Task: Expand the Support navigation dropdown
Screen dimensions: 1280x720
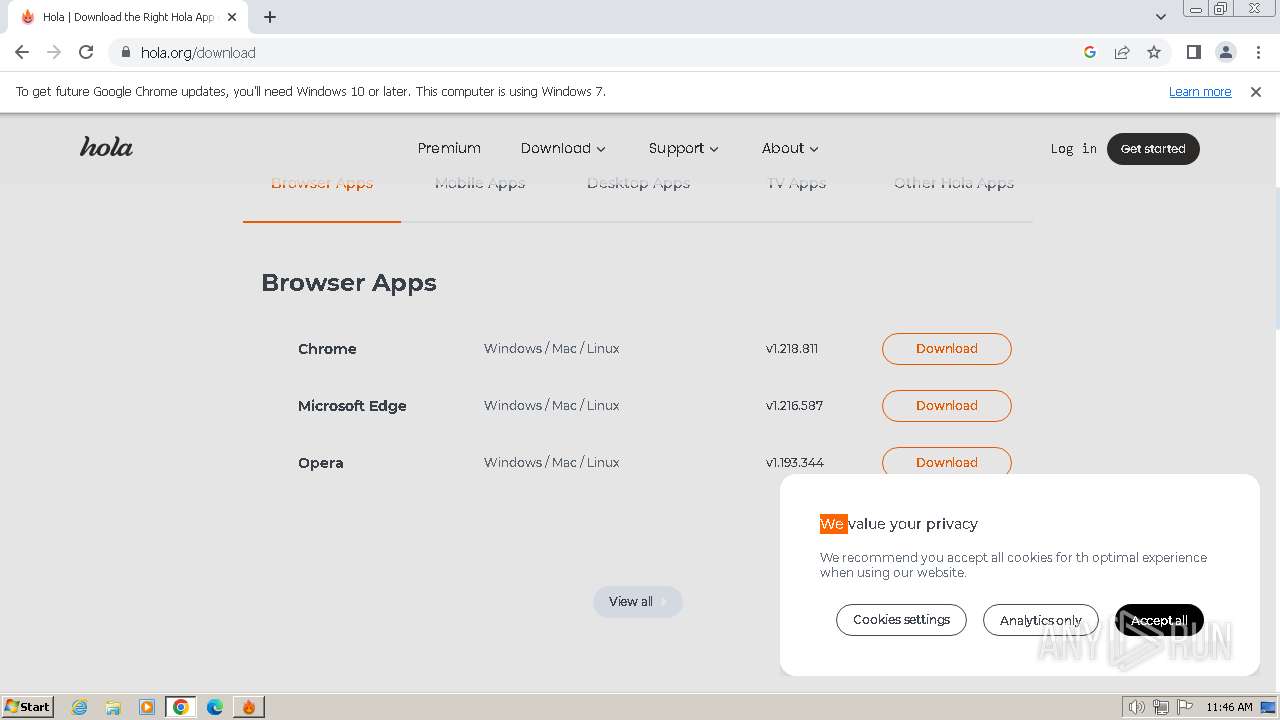Action: (684, 148)
